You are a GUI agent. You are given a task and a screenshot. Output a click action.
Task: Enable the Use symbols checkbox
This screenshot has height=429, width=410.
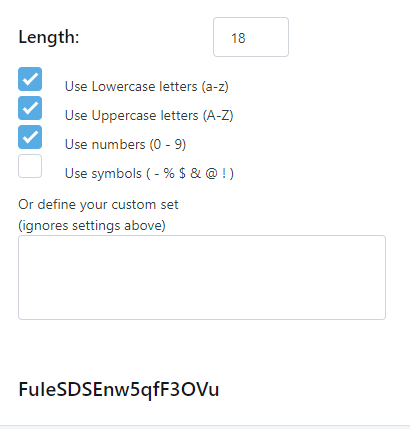tap(30, 166)
